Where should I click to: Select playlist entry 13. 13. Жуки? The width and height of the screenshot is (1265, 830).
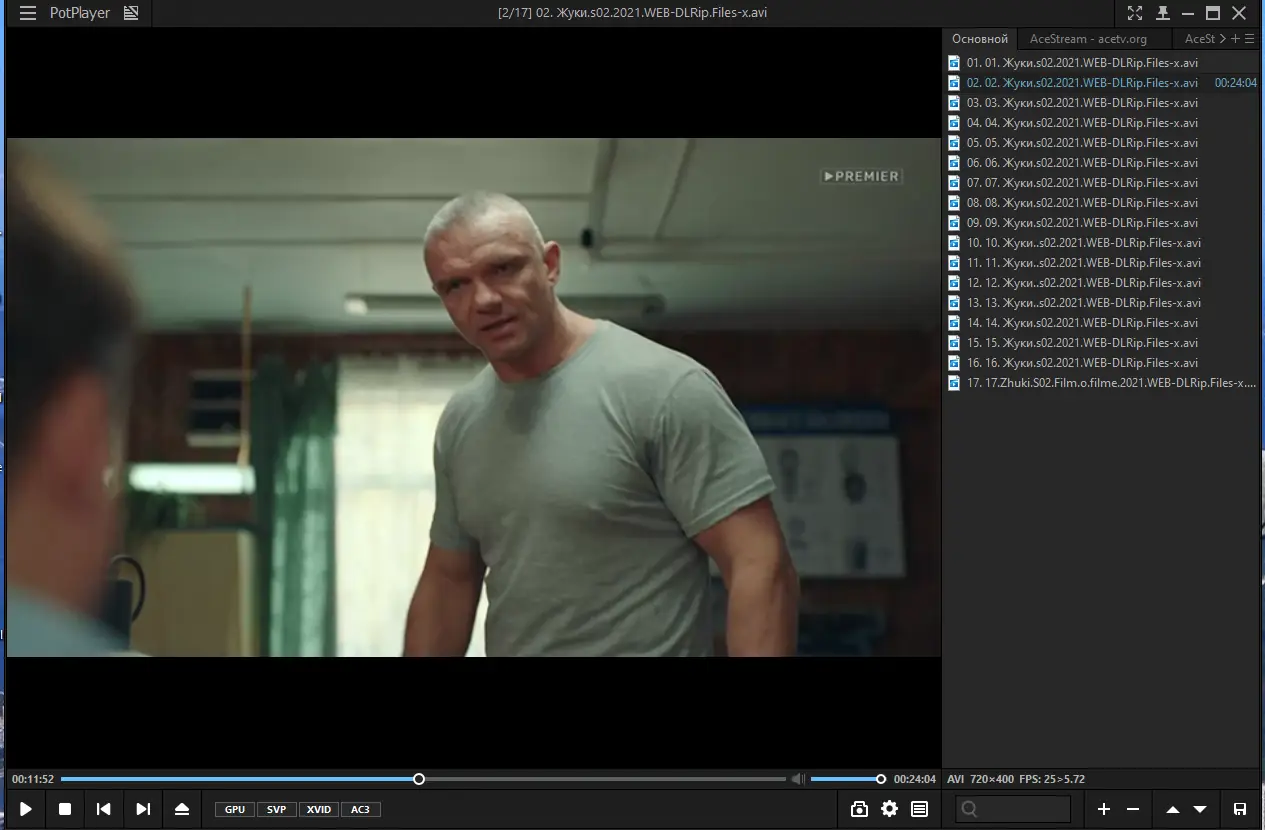point(1102,303)
